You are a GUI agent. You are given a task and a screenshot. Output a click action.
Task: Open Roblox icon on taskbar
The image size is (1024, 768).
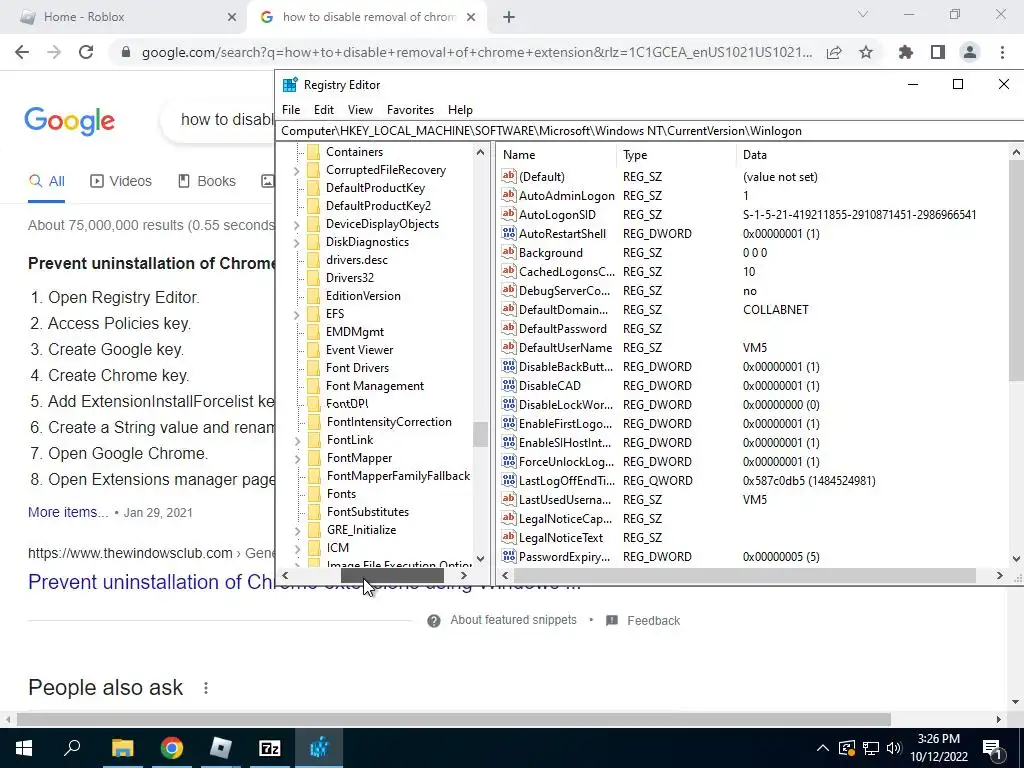(x=221, y=748)
